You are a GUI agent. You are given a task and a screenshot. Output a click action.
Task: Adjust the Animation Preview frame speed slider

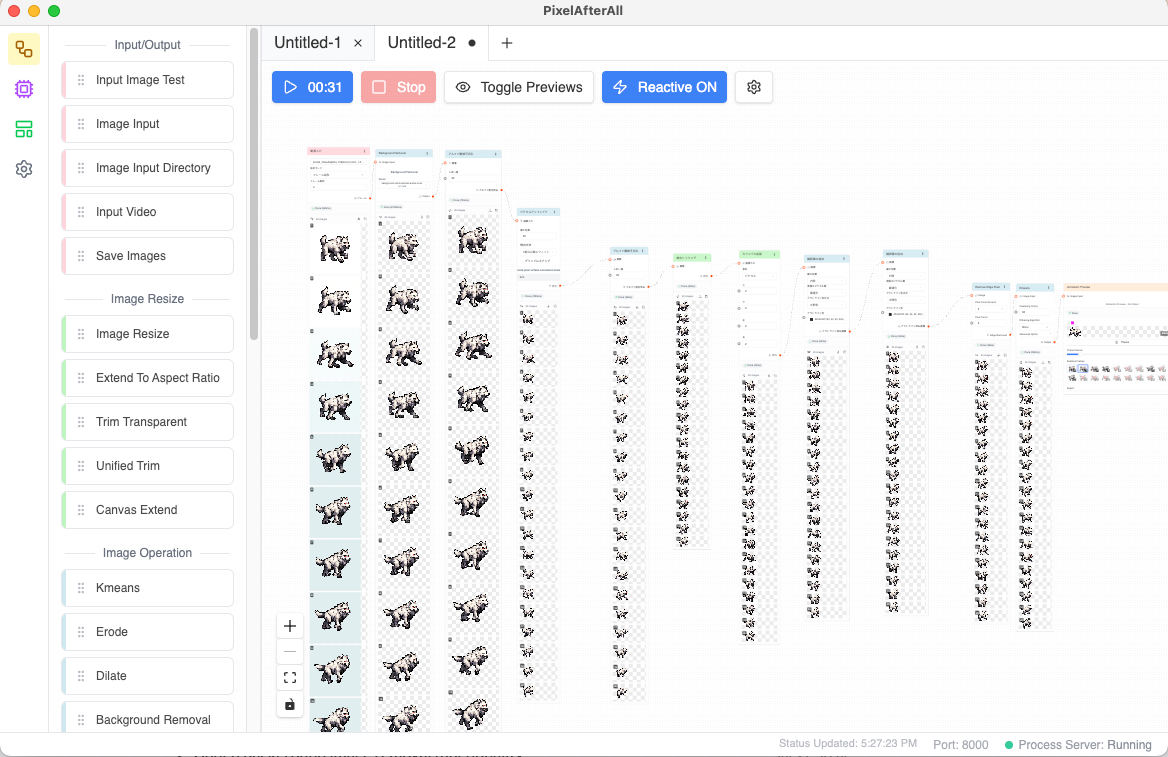[x=1117, y=354]
